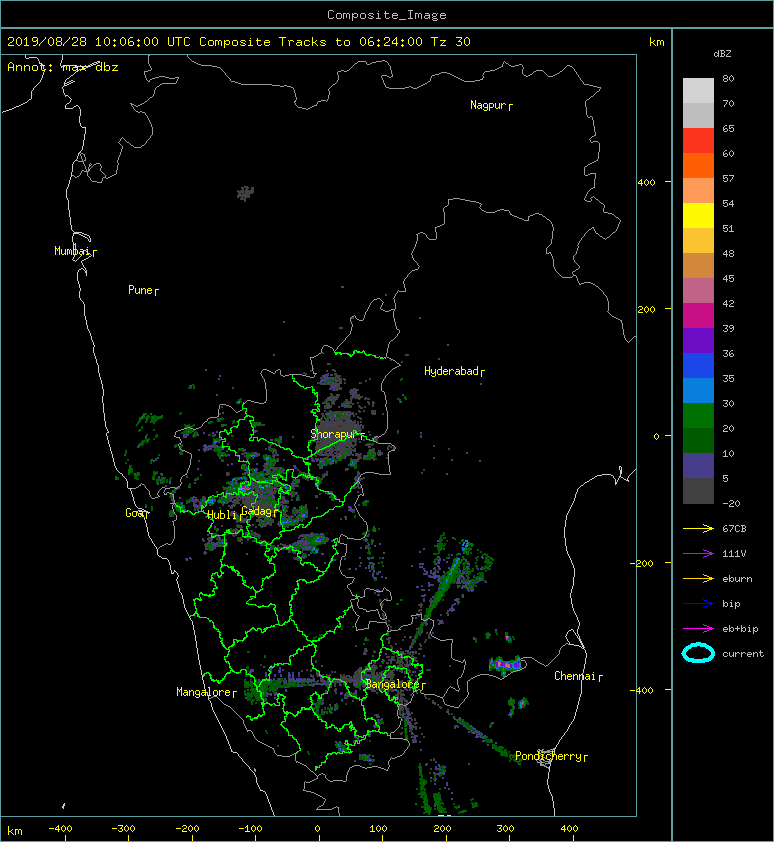Click the -400 tick on vertical axis
The width and height of the screenshot is (774, 842).
click(642, 690)
